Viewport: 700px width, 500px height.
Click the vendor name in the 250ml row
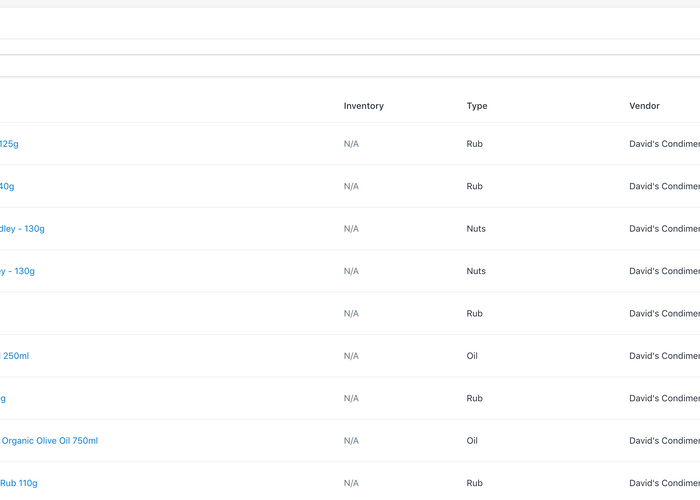coord(664,356)
